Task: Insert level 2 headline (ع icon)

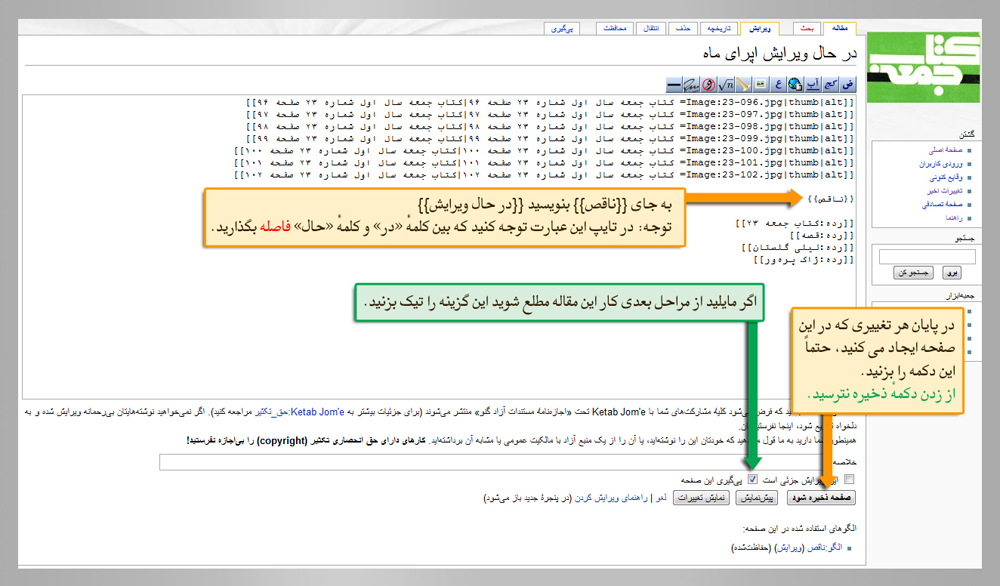Action: click(x=778, y=84)
